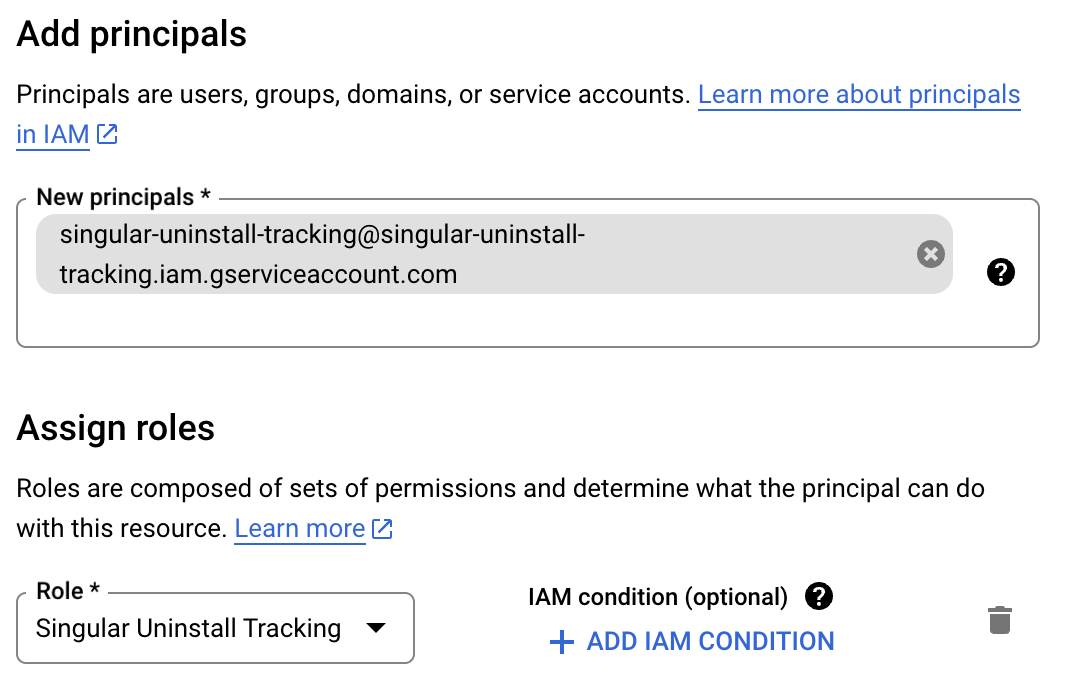Follow the 'in IAM' link text
Image resolution: width=1072 pixels, height=684 pixels.
(x=53, y=134)
